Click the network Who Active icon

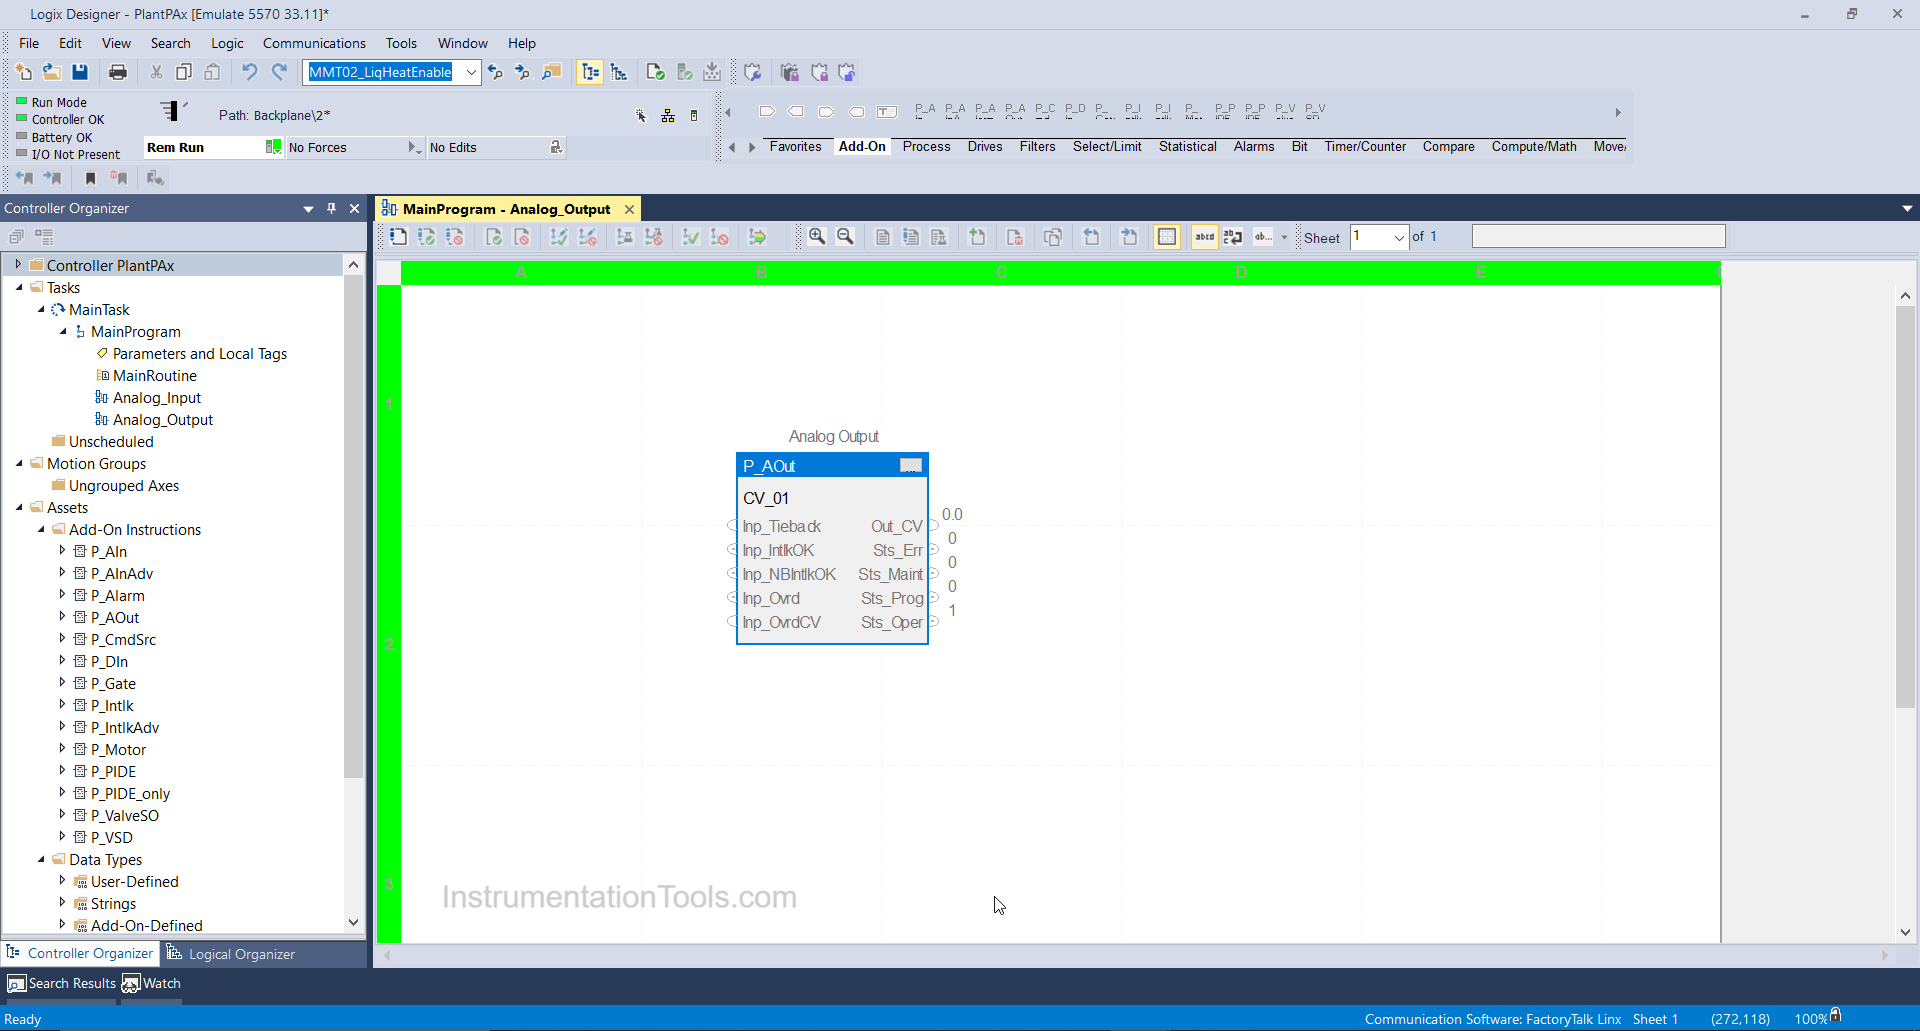pos(668,116)
